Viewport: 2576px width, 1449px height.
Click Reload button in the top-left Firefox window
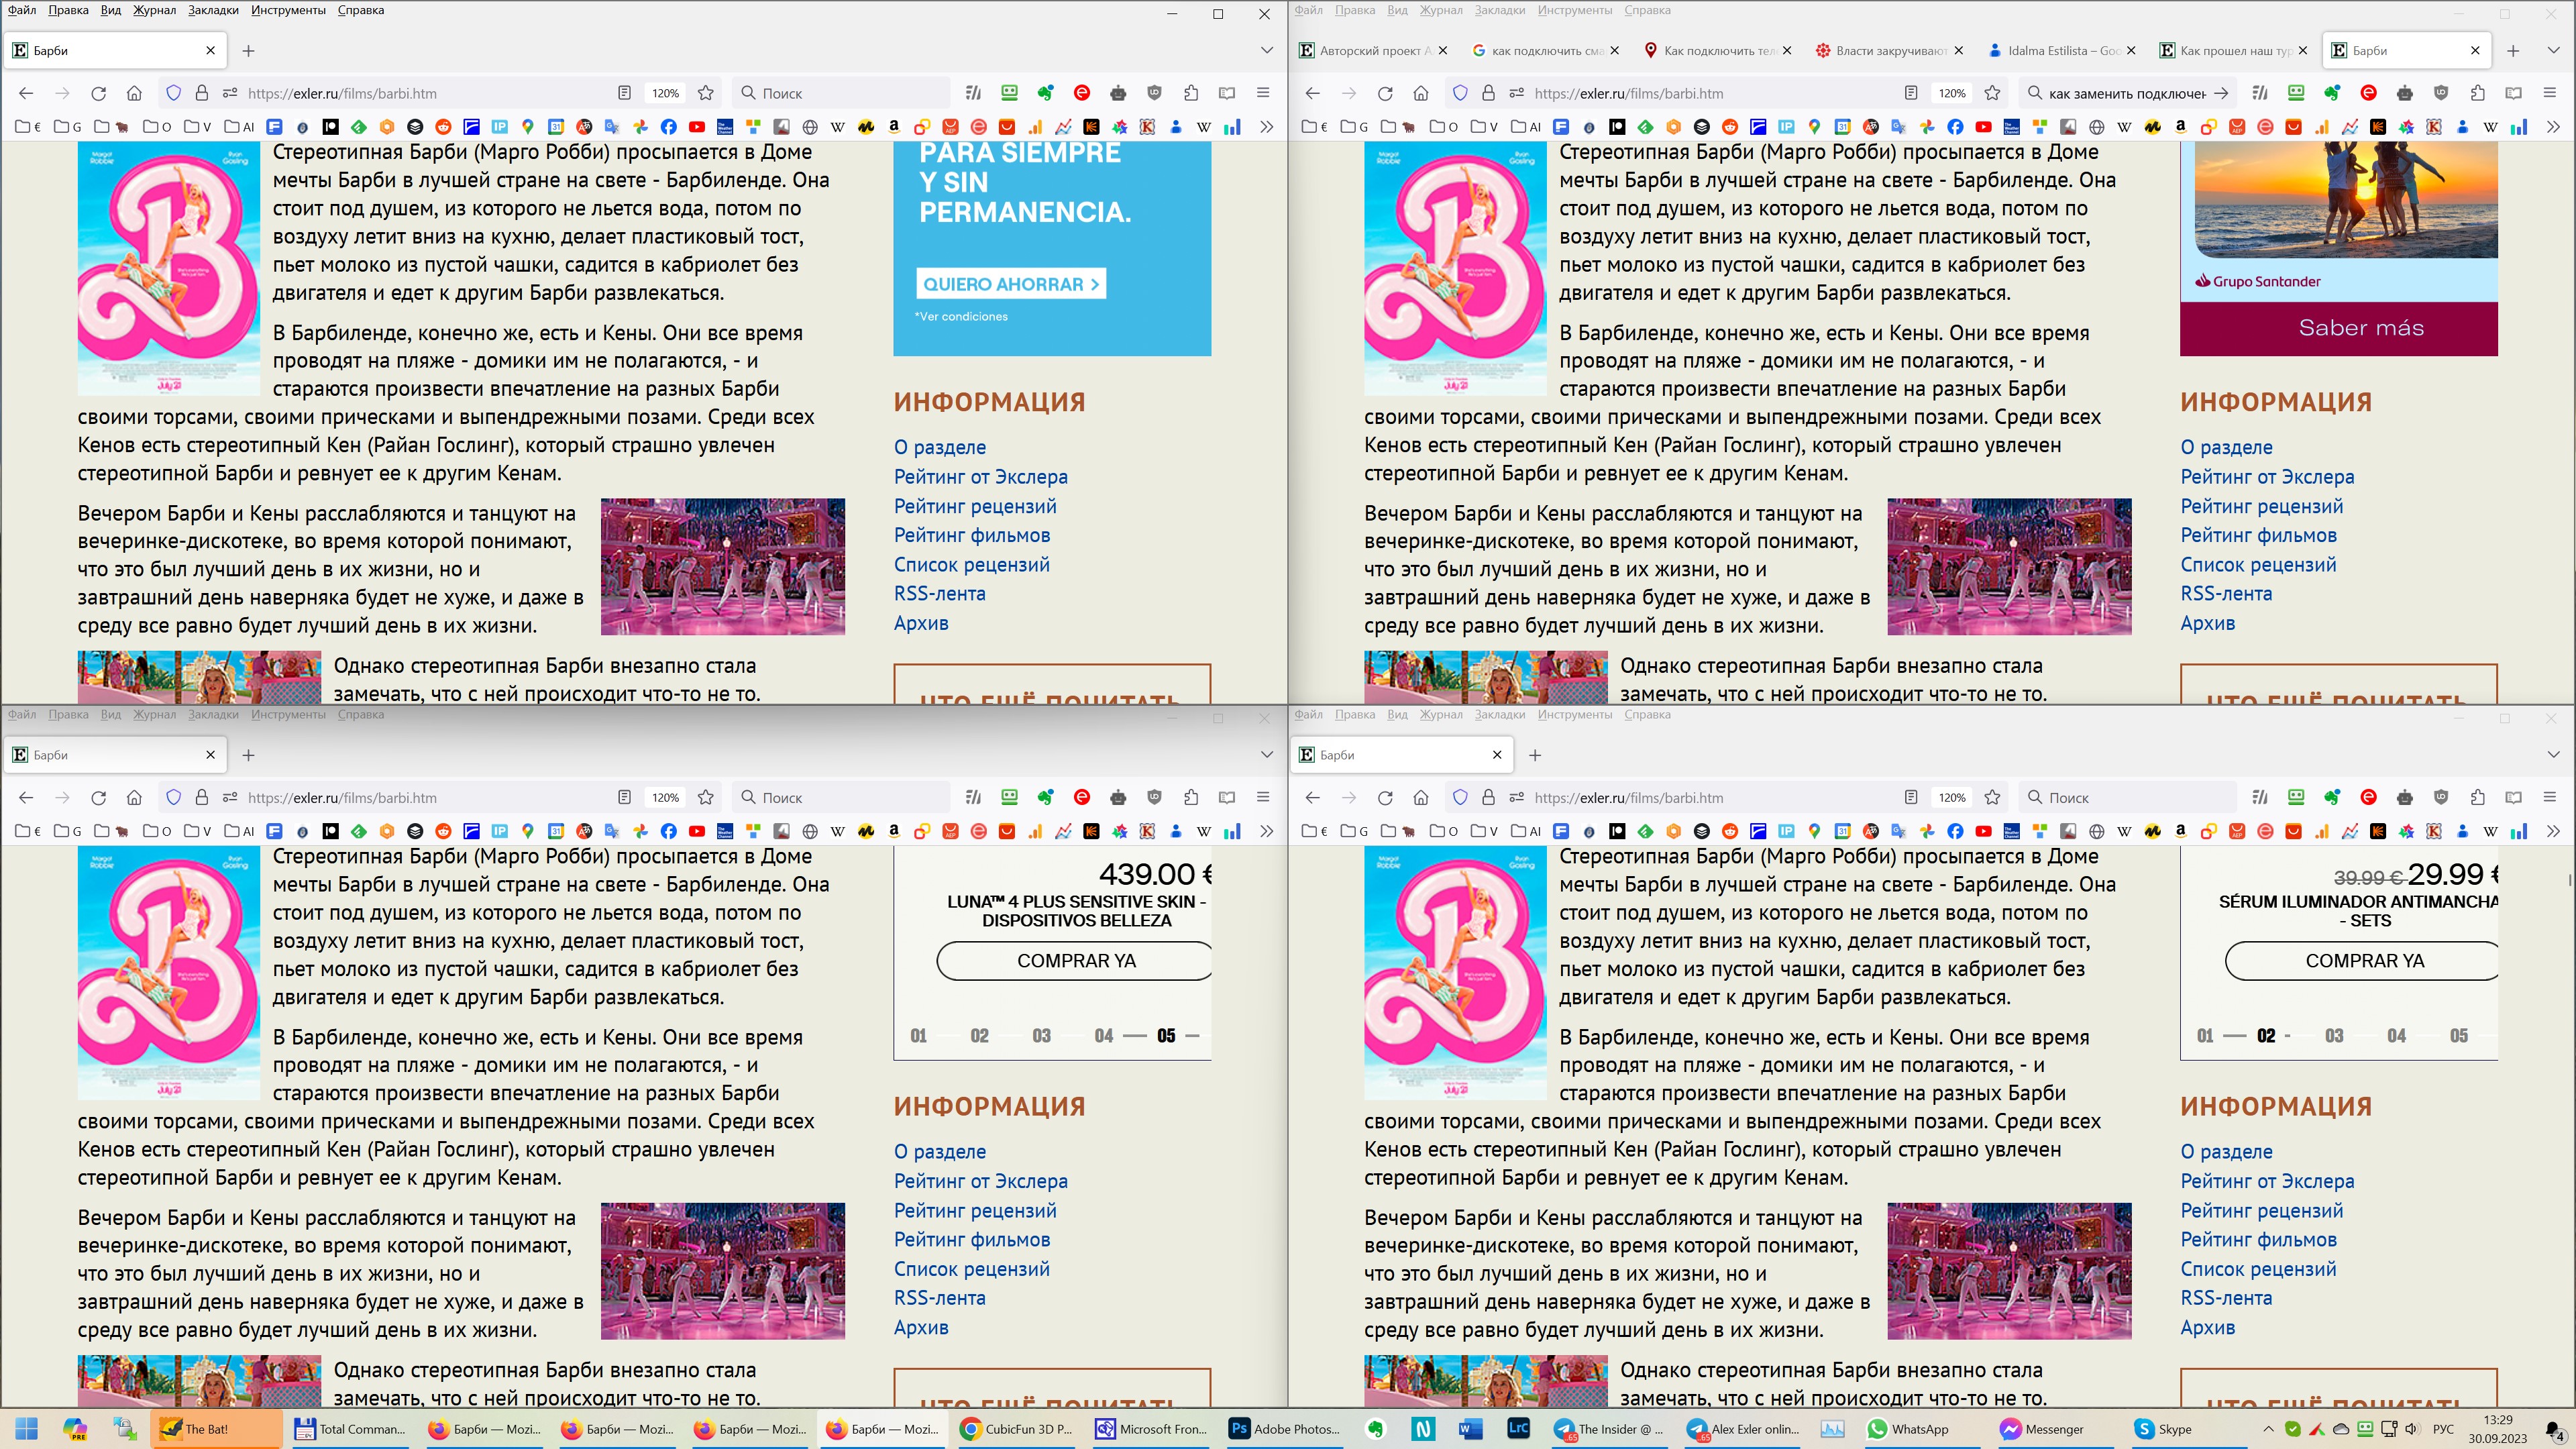pos(98,93)
